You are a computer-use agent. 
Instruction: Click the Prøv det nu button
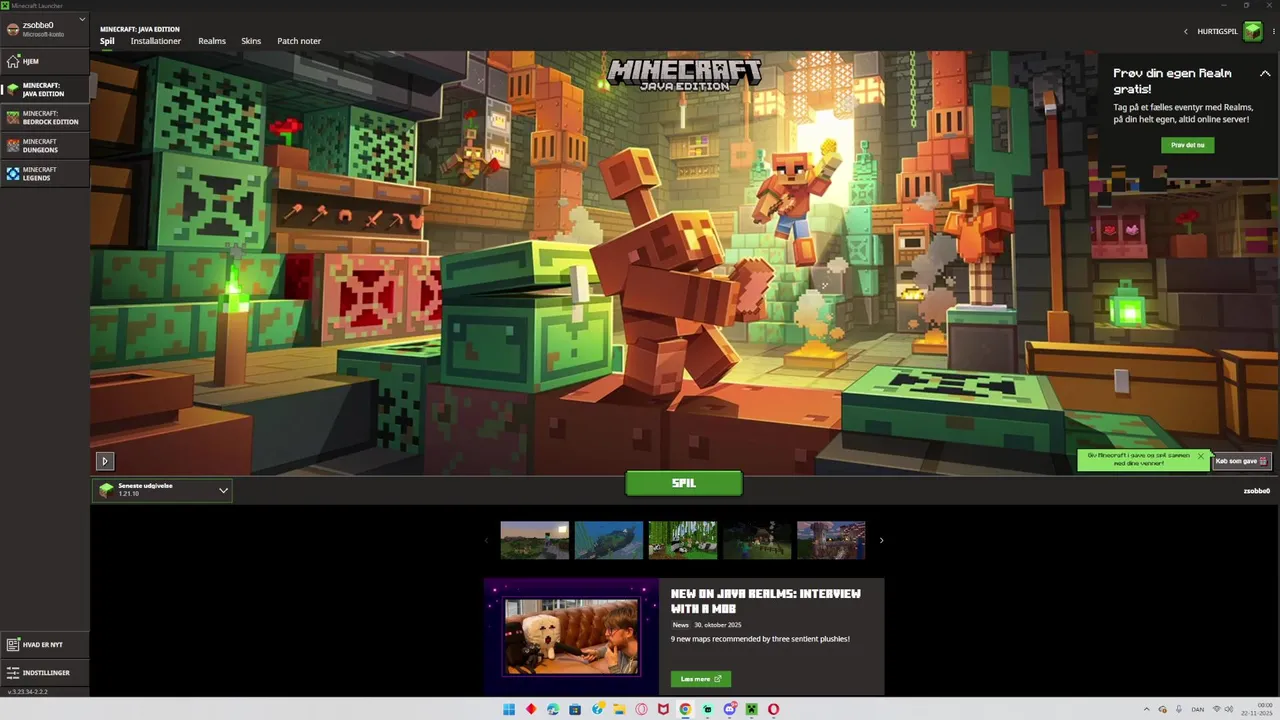1188,145
